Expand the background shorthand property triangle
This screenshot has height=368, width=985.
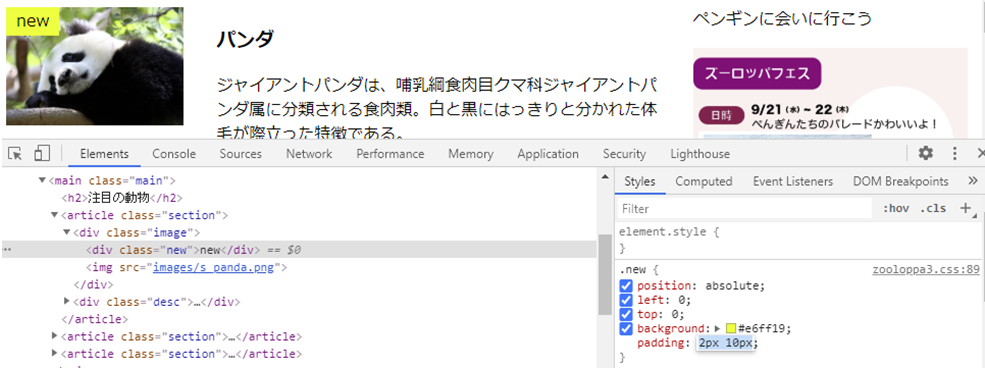(x=718, y=328)
